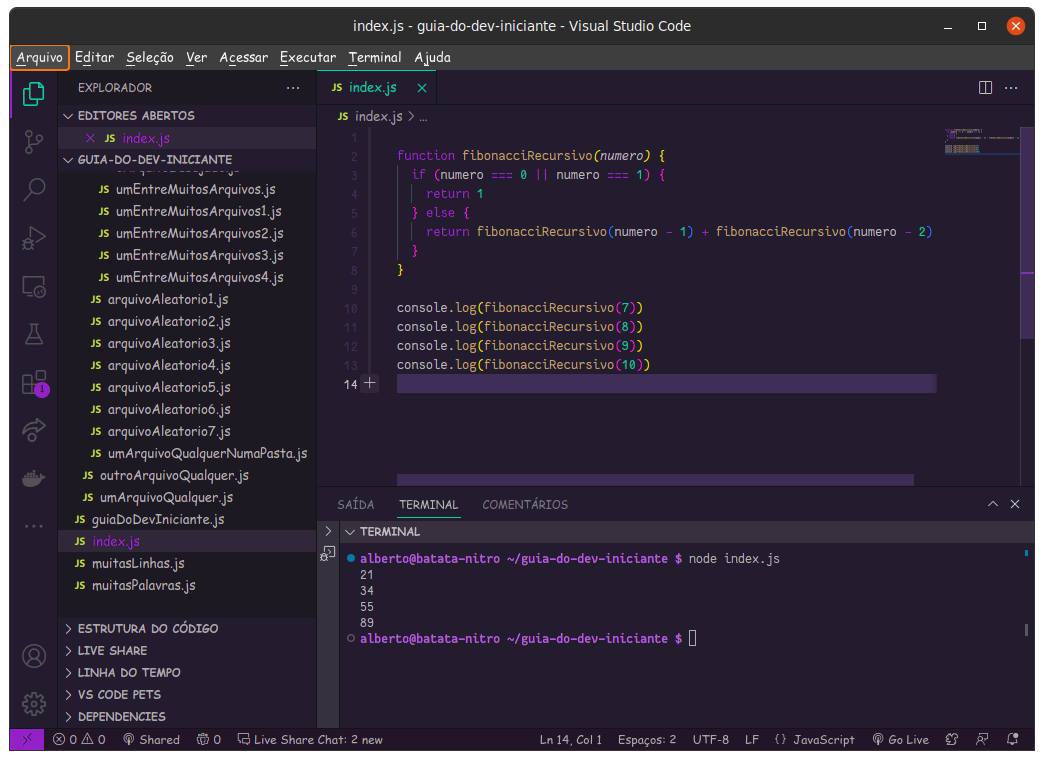
Task: Open the Extensions view
Action: (34, 383)
